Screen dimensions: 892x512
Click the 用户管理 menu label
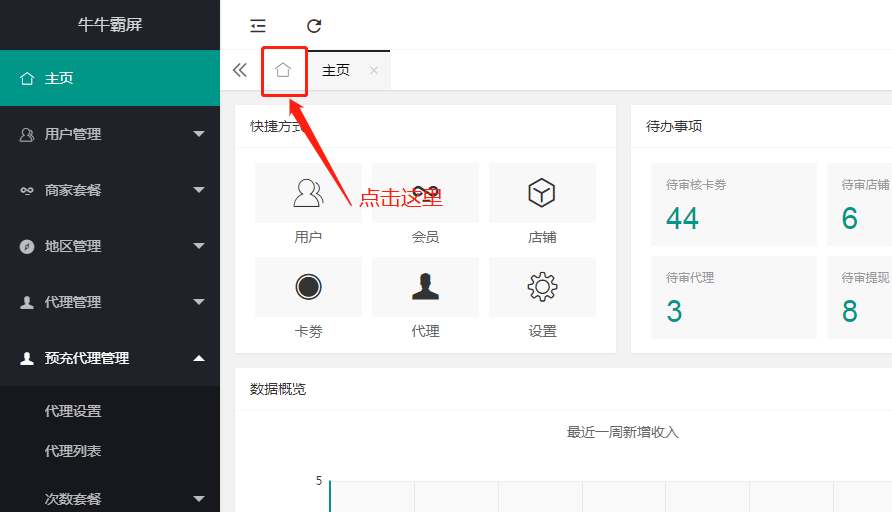[73, 134]
